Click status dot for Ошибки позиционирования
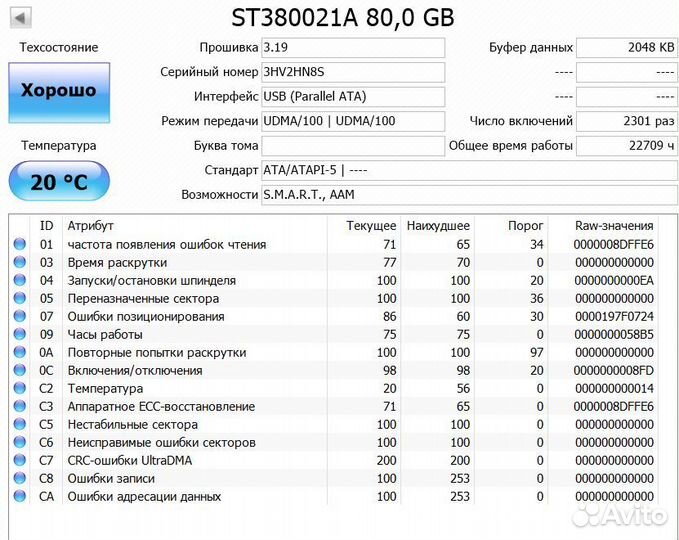The image size is (679, 540). tap(19, 316)
